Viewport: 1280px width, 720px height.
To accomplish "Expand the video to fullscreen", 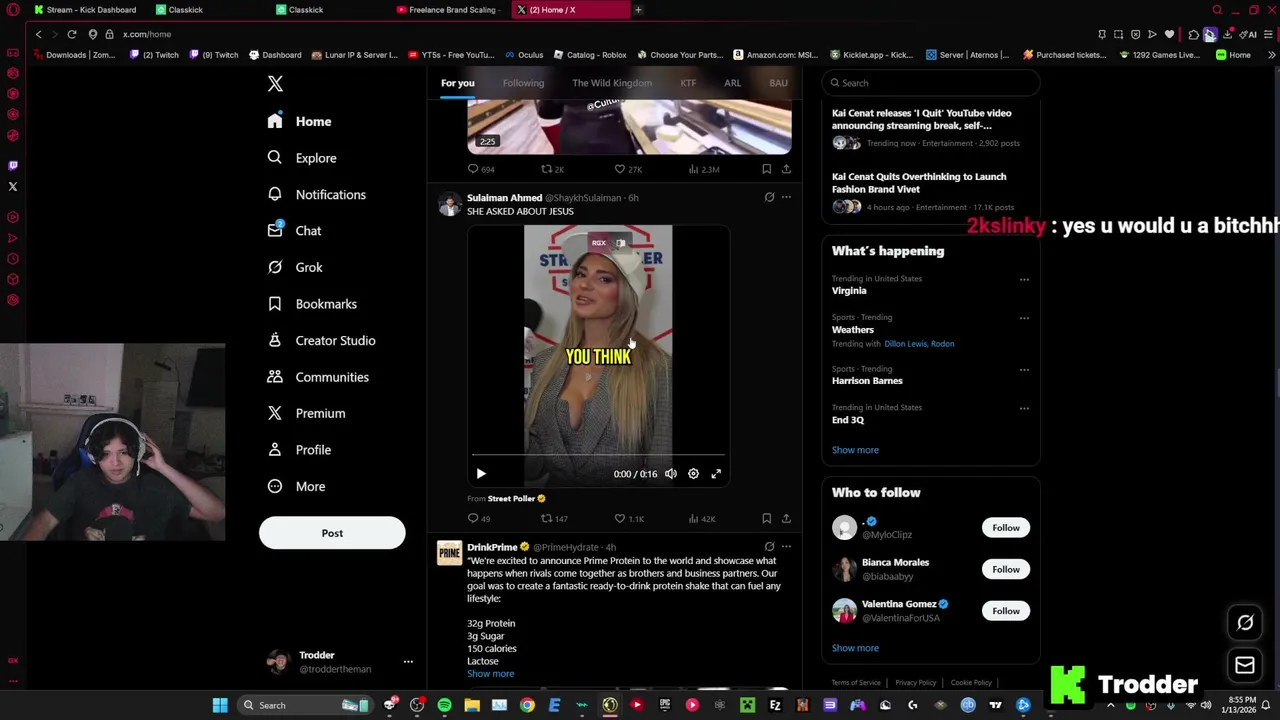I will click(x=716, y=474).
